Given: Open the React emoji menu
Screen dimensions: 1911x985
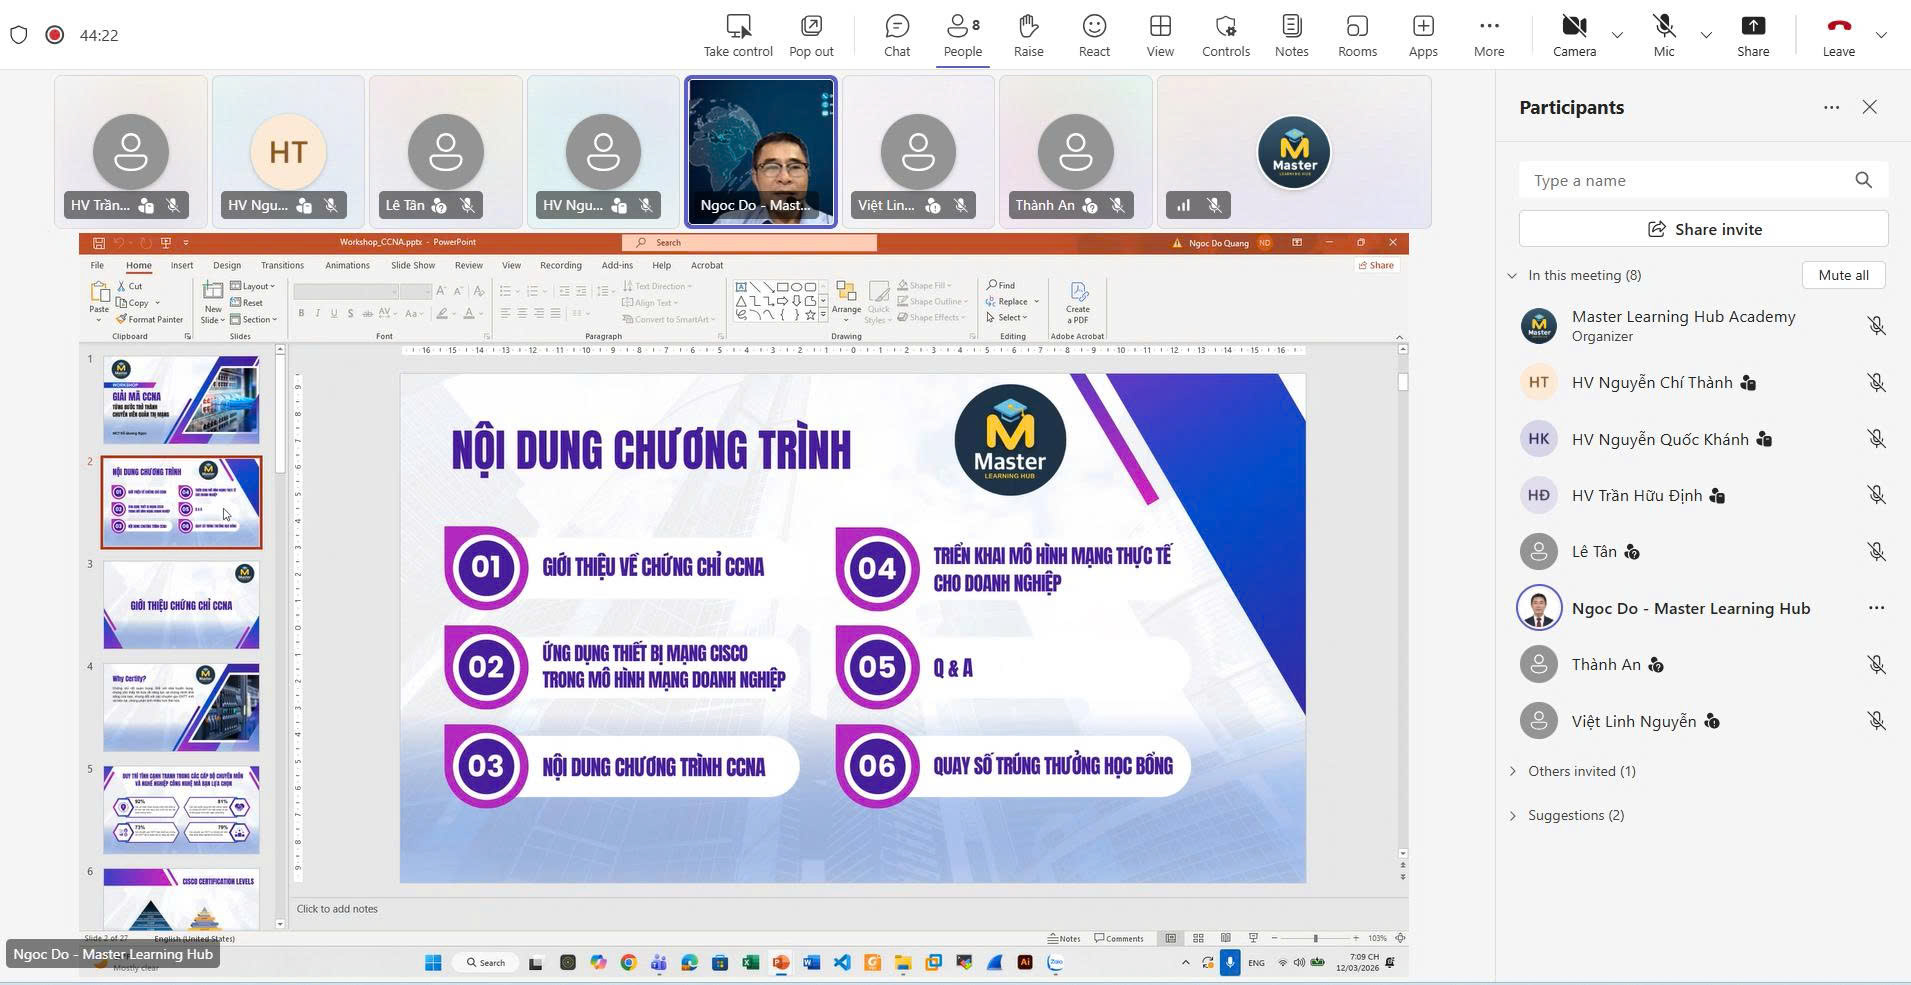Looking at the screenshot, I should tap(1094, 35).
